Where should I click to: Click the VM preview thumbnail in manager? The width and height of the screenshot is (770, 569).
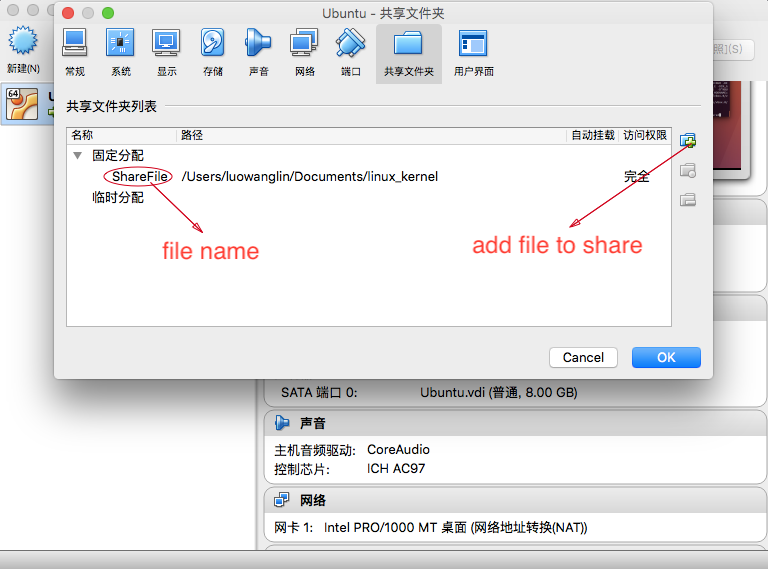click(727, 125)
